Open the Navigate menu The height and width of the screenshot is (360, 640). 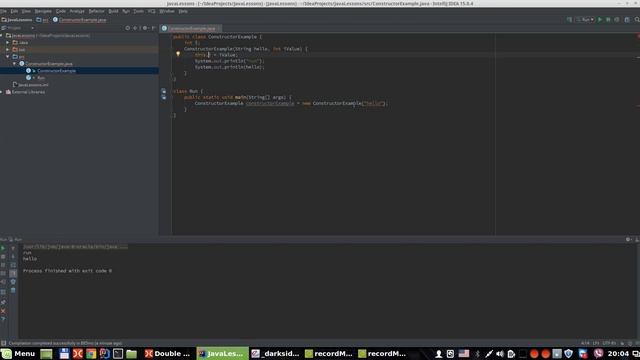coord(43,11)
